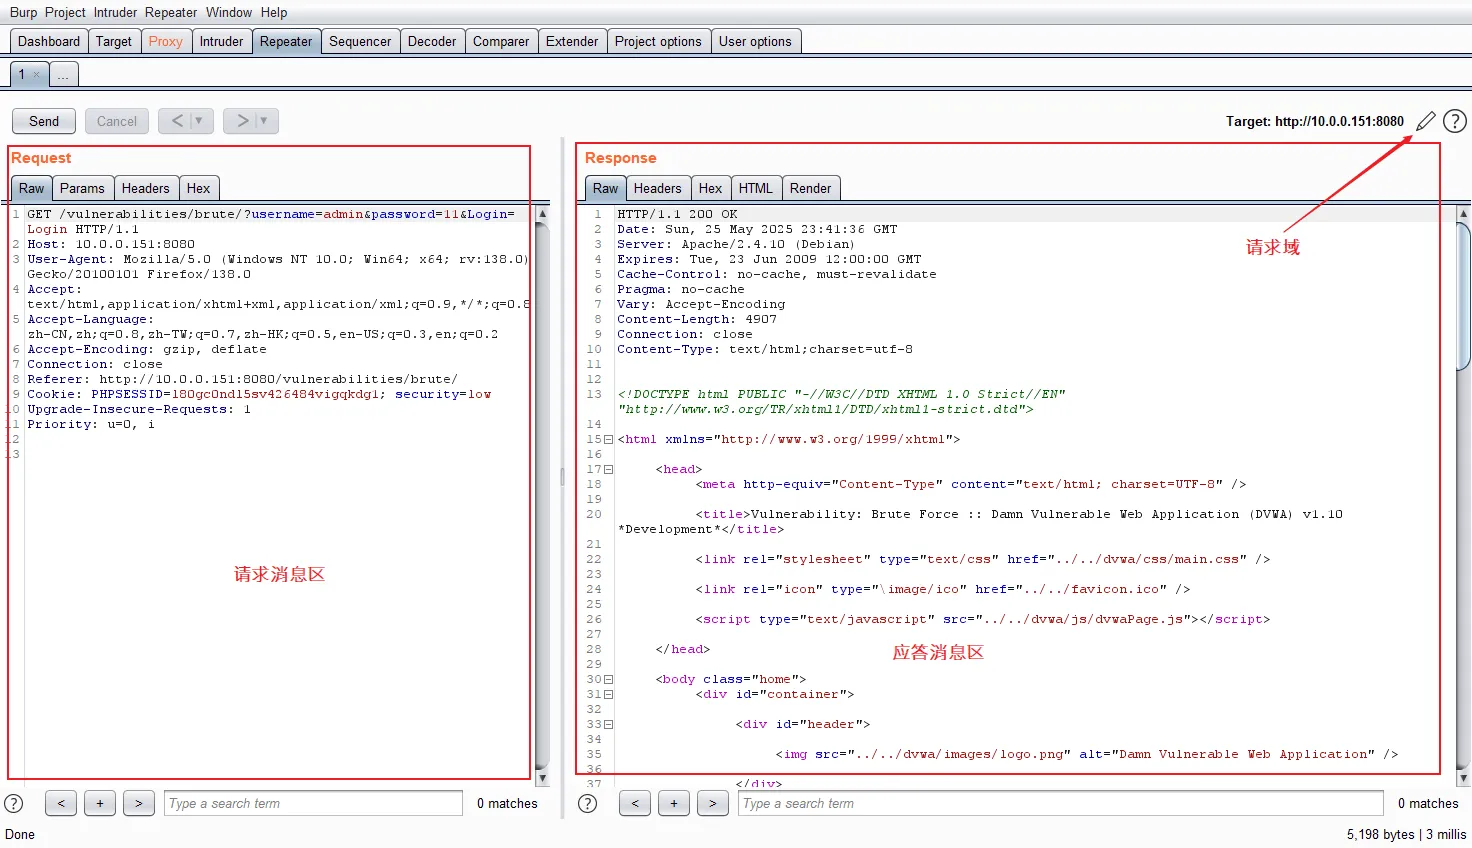Image resolution: width=1472 pixels, height=848 pixels.
Task: Switch to the Extender tab
Action: (x=572, y=41)
